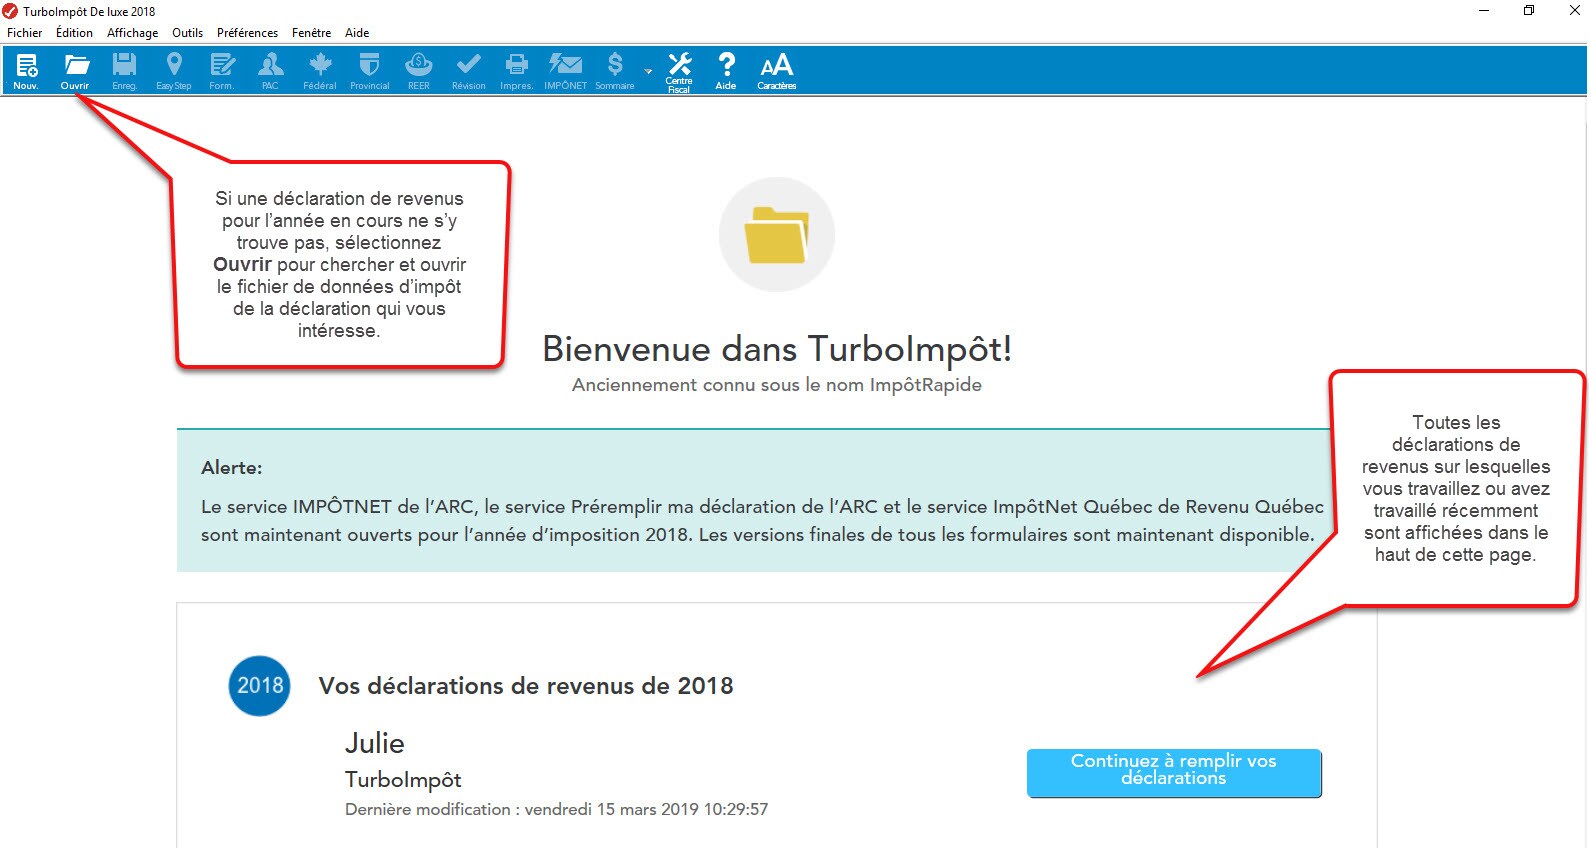The height and width of the screenshot is (848, 1589).
Task: Select the EasyStep location pin icon
Action: [x=174, y=71]
